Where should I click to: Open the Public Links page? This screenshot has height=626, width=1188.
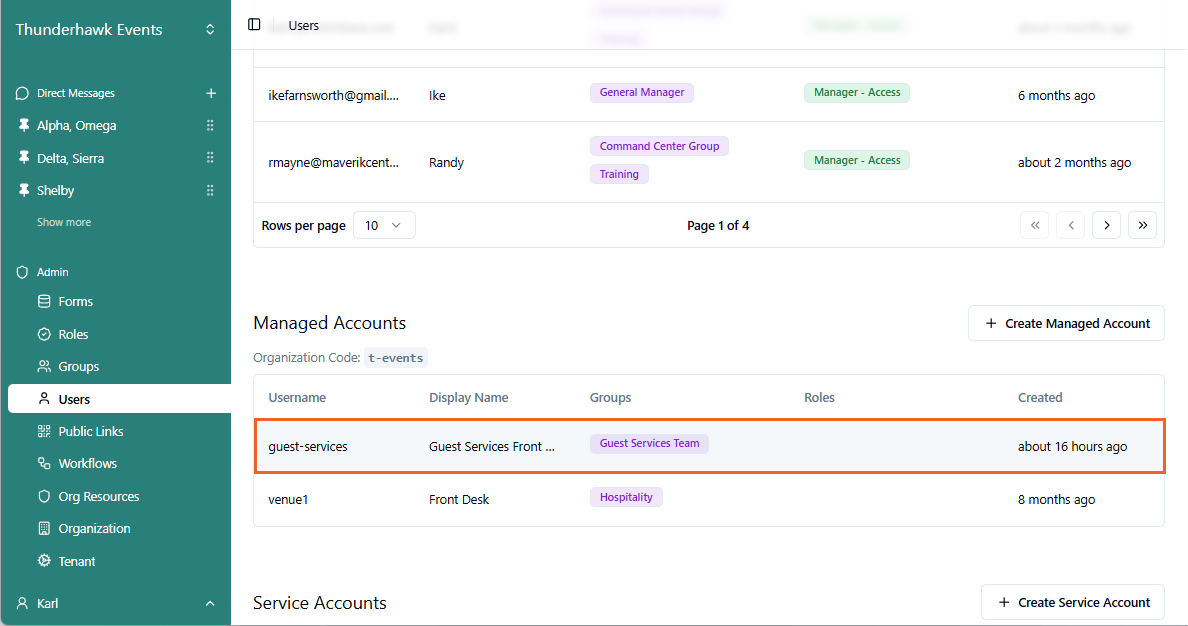(90, 431)
